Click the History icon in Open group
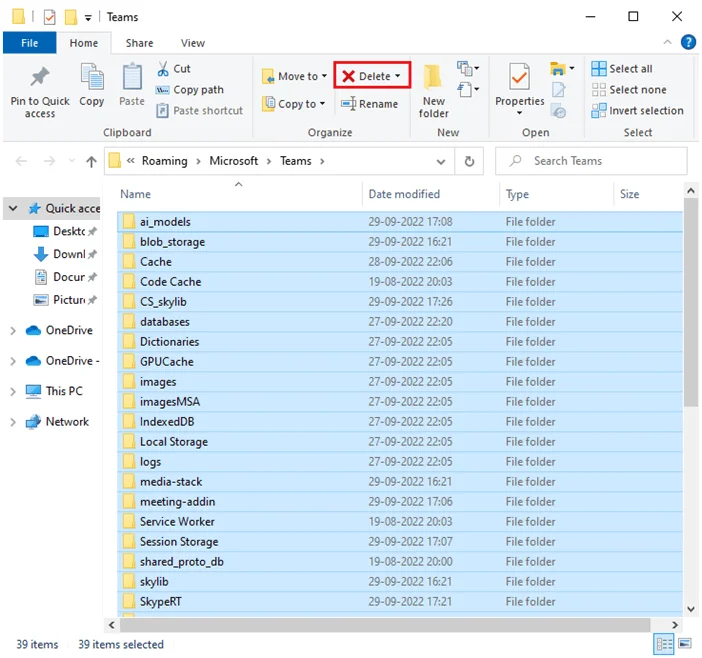This screenshot has height=658, width=702. pos(558,111)
